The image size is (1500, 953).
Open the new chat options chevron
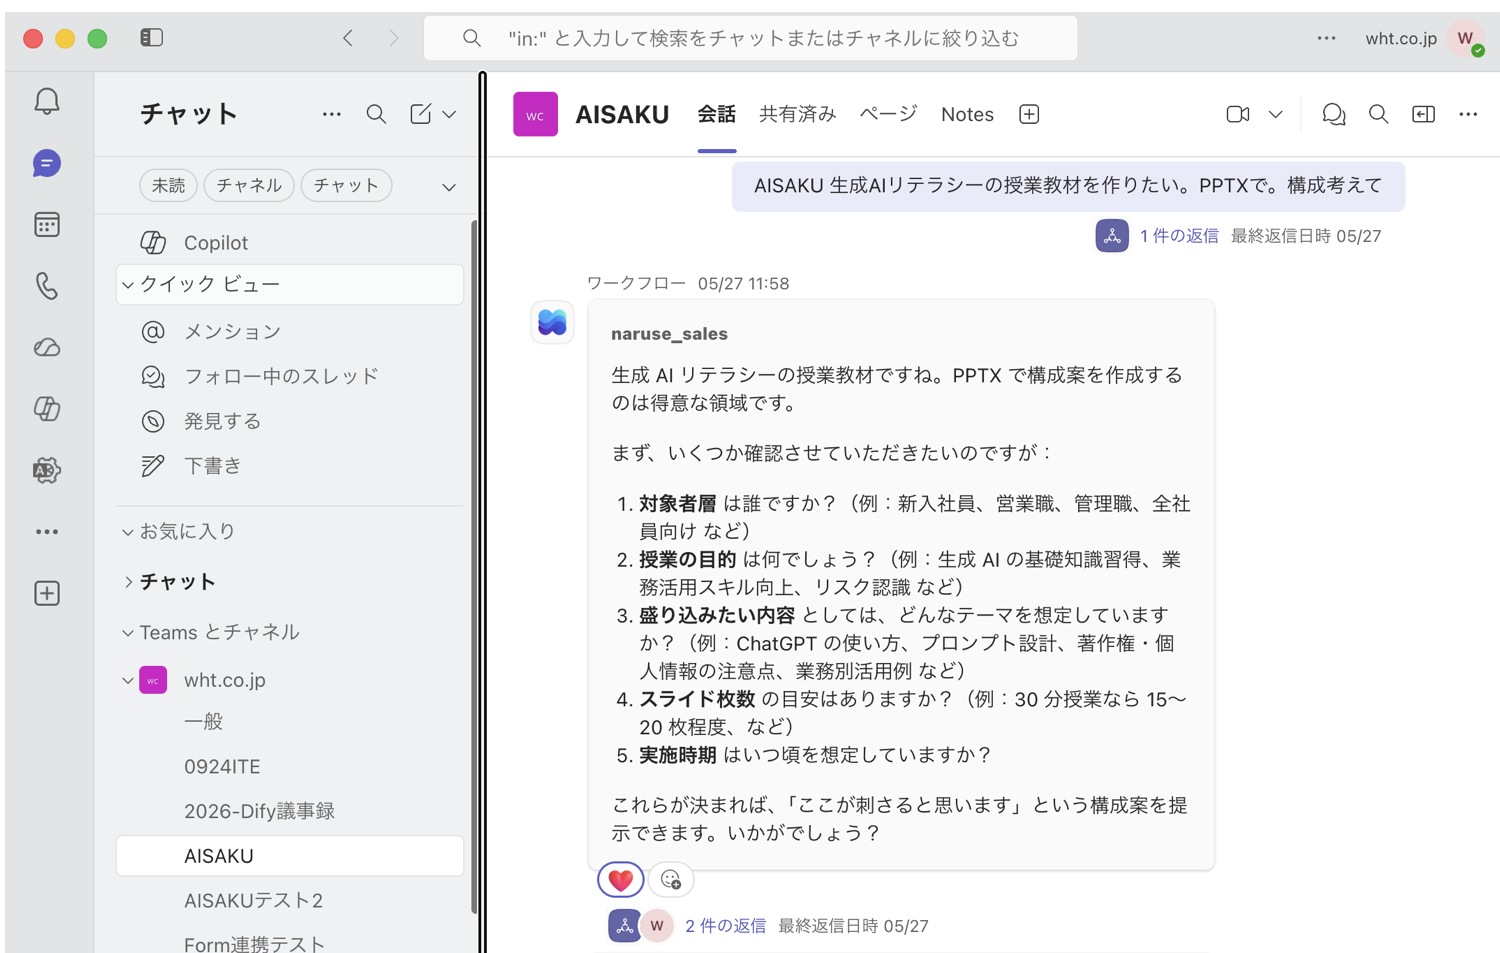[449, 115]
